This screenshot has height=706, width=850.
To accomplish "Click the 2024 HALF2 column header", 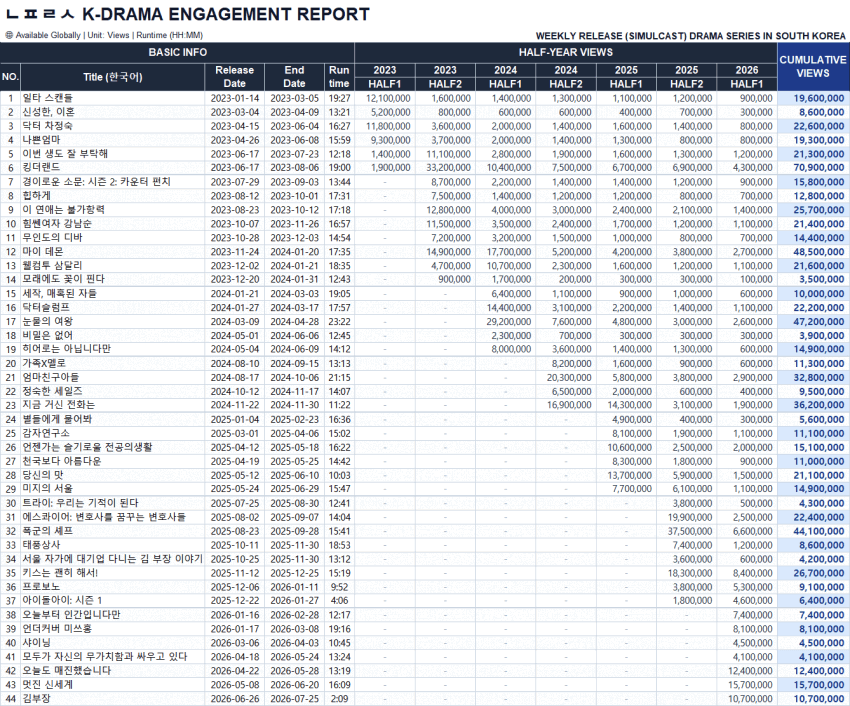I will (x=565, y=77).
